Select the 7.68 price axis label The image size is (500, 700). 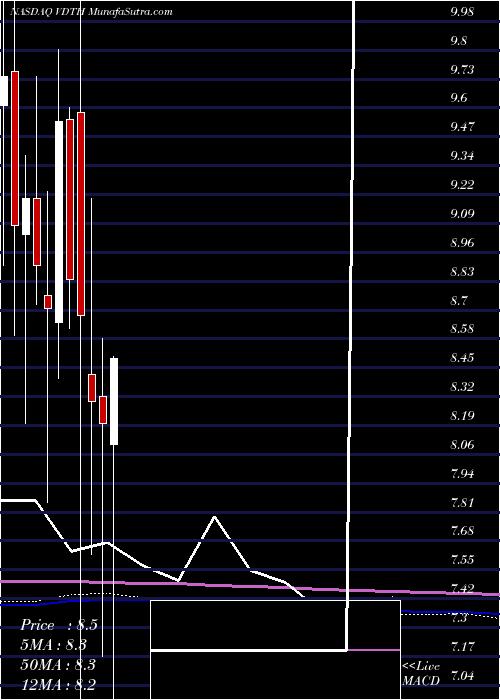[462, 531]
